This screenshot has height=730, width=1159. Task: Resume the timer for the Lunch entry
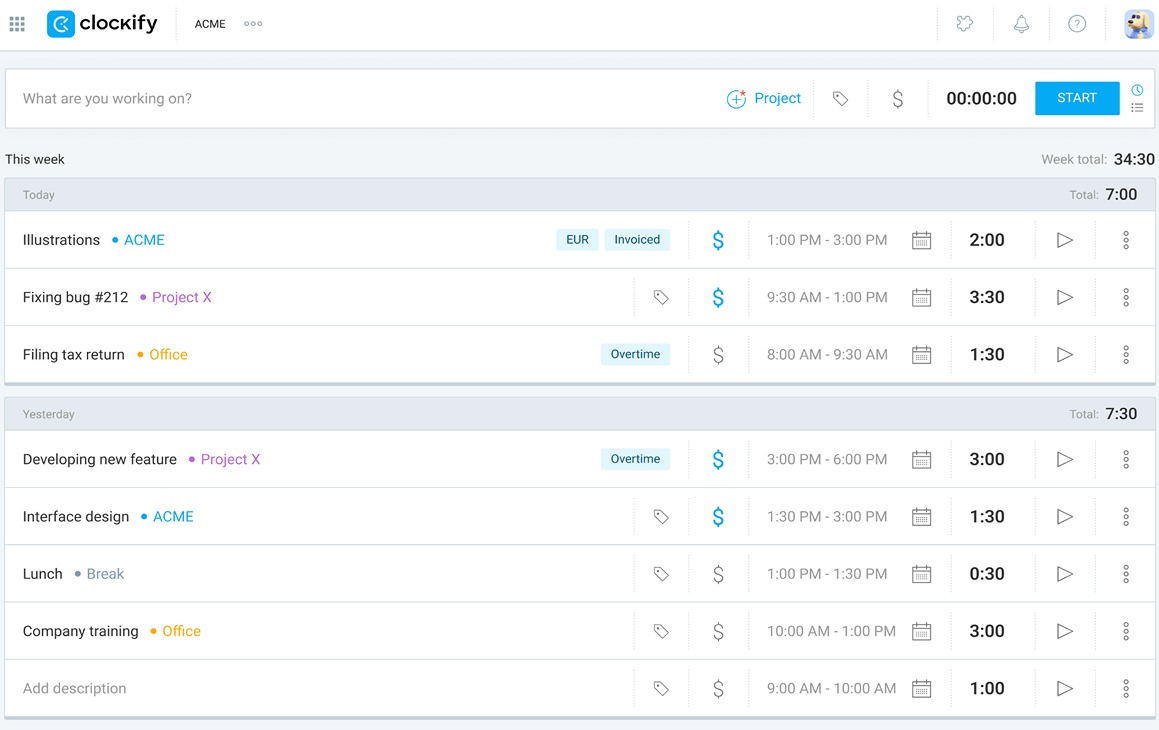(1064, 573)
